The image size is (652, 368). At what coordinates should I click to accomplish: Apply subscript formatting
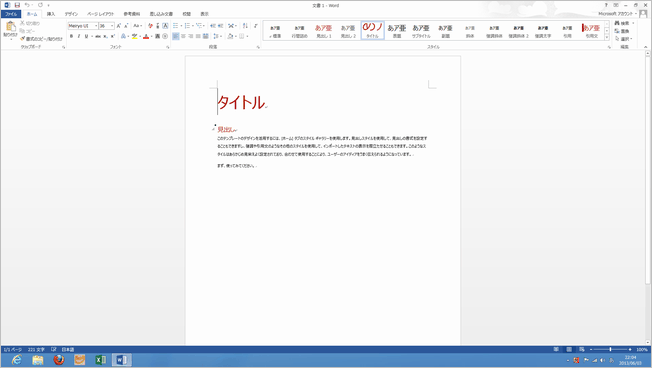coord(105,37)
